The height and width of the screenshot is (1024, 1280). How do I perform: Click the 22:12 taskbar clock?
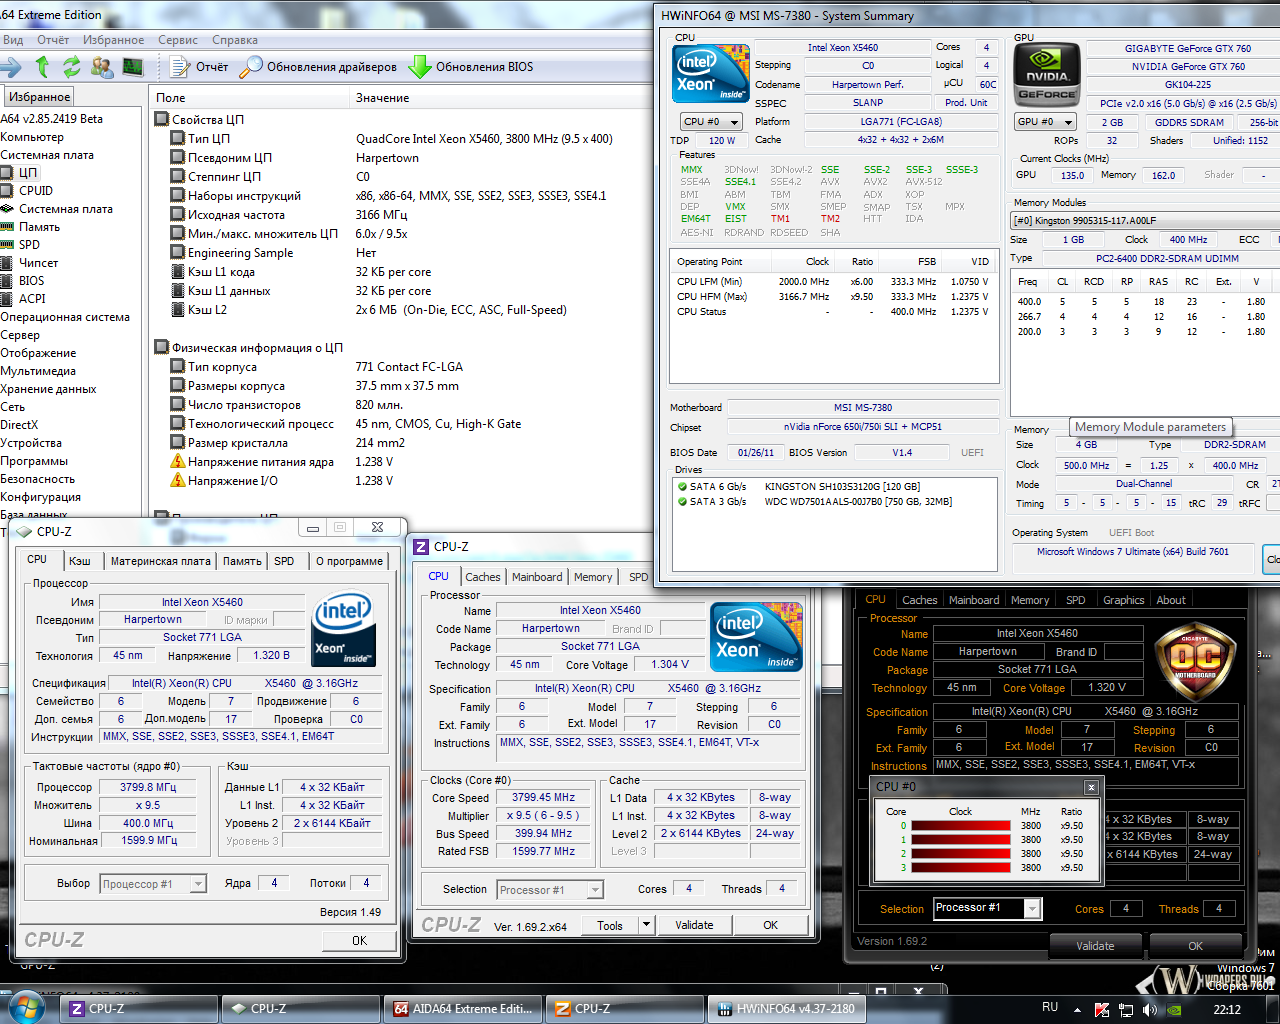1226,1009
